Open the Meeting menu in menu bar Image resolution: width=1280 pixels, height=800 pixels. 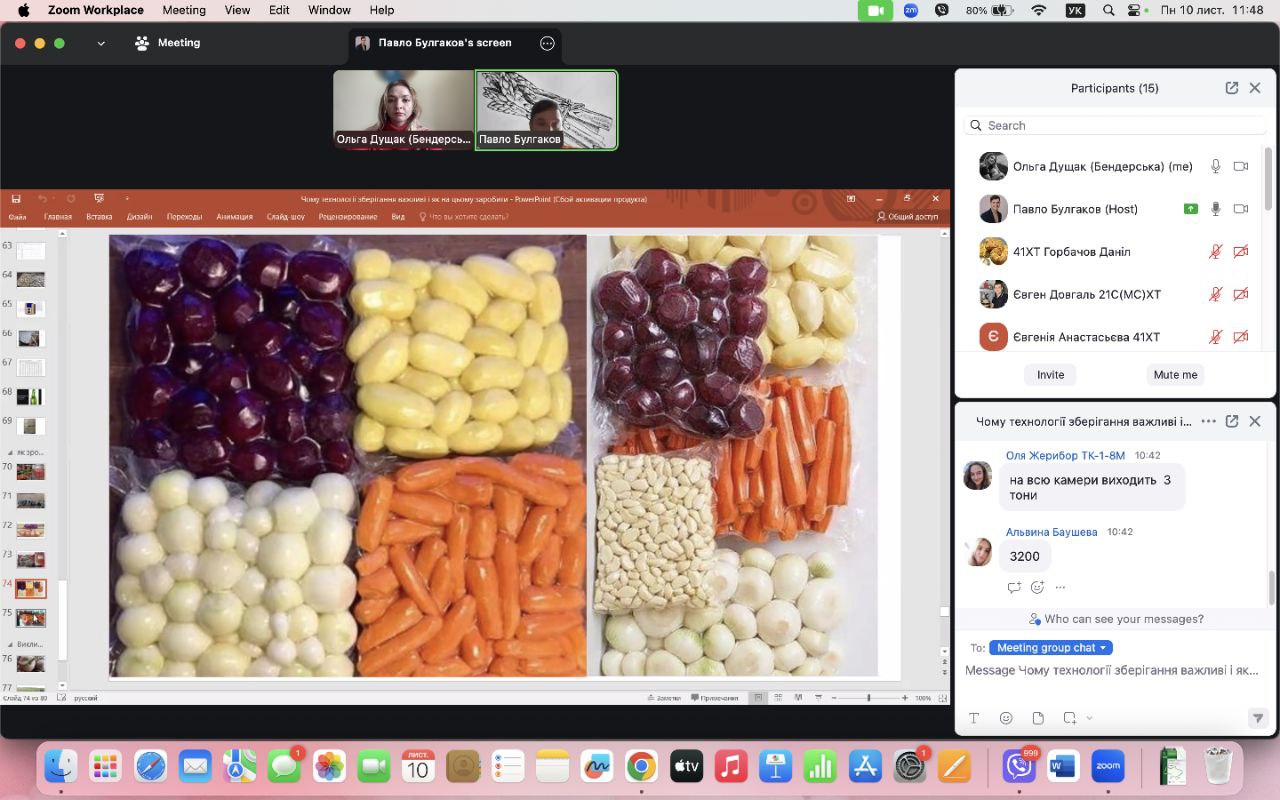184,10
